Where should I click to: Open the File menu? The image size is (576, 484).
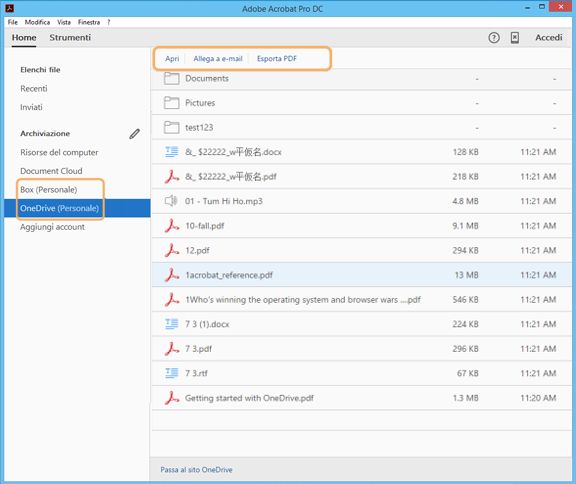[x=12, y=22]
